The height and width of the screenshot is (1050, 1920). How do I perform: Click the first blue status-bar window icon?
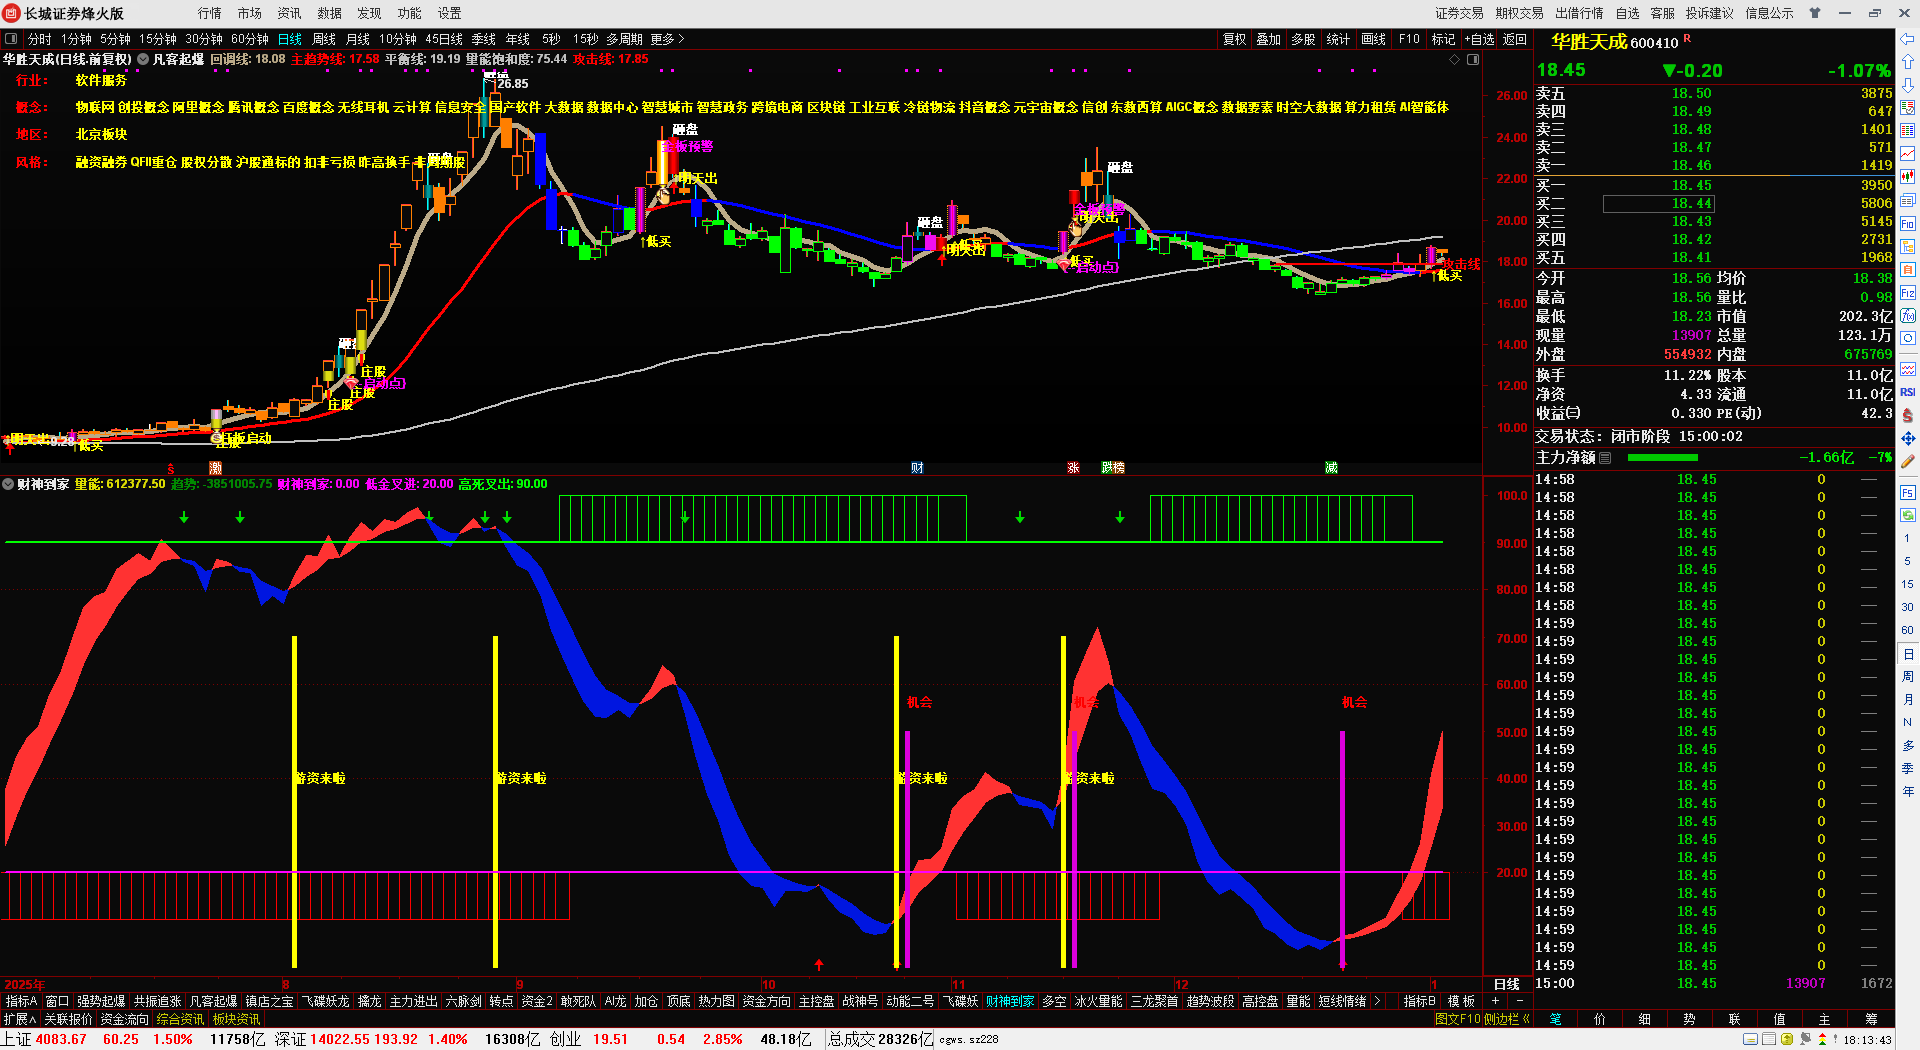point(1750,1040)
